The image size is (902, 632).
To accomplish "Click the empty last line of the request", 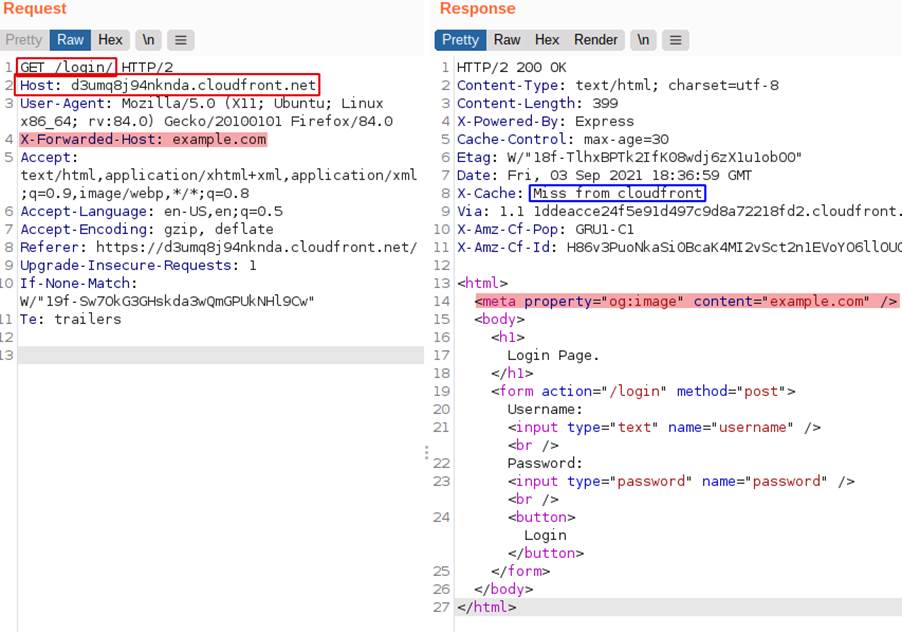I will pos(220,355).
